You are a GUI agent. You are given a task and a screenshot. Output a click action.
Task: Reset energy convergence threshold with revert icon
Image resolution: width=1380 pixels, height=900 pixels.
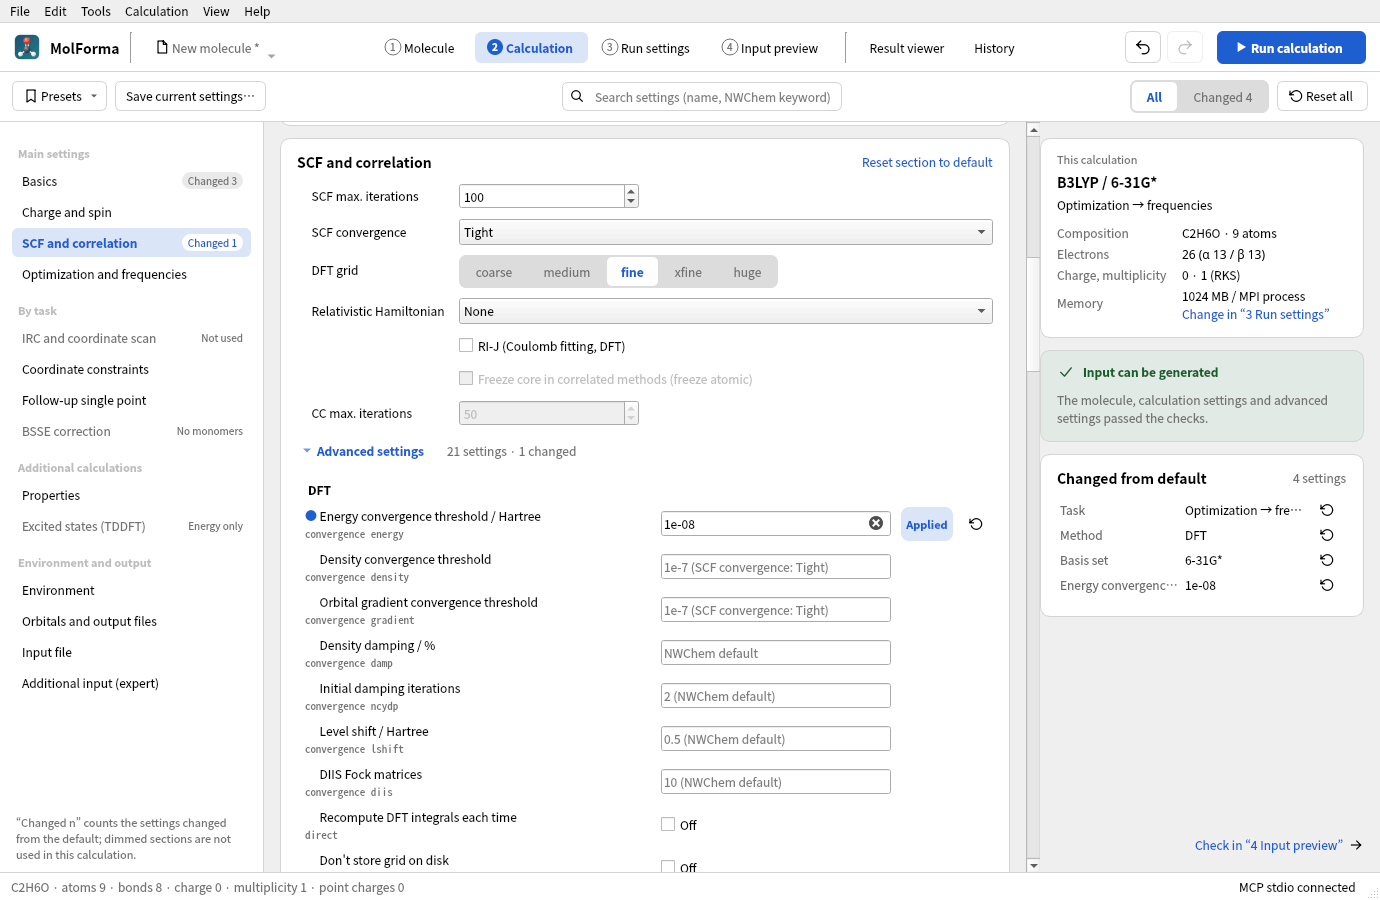tap(976, 524)
